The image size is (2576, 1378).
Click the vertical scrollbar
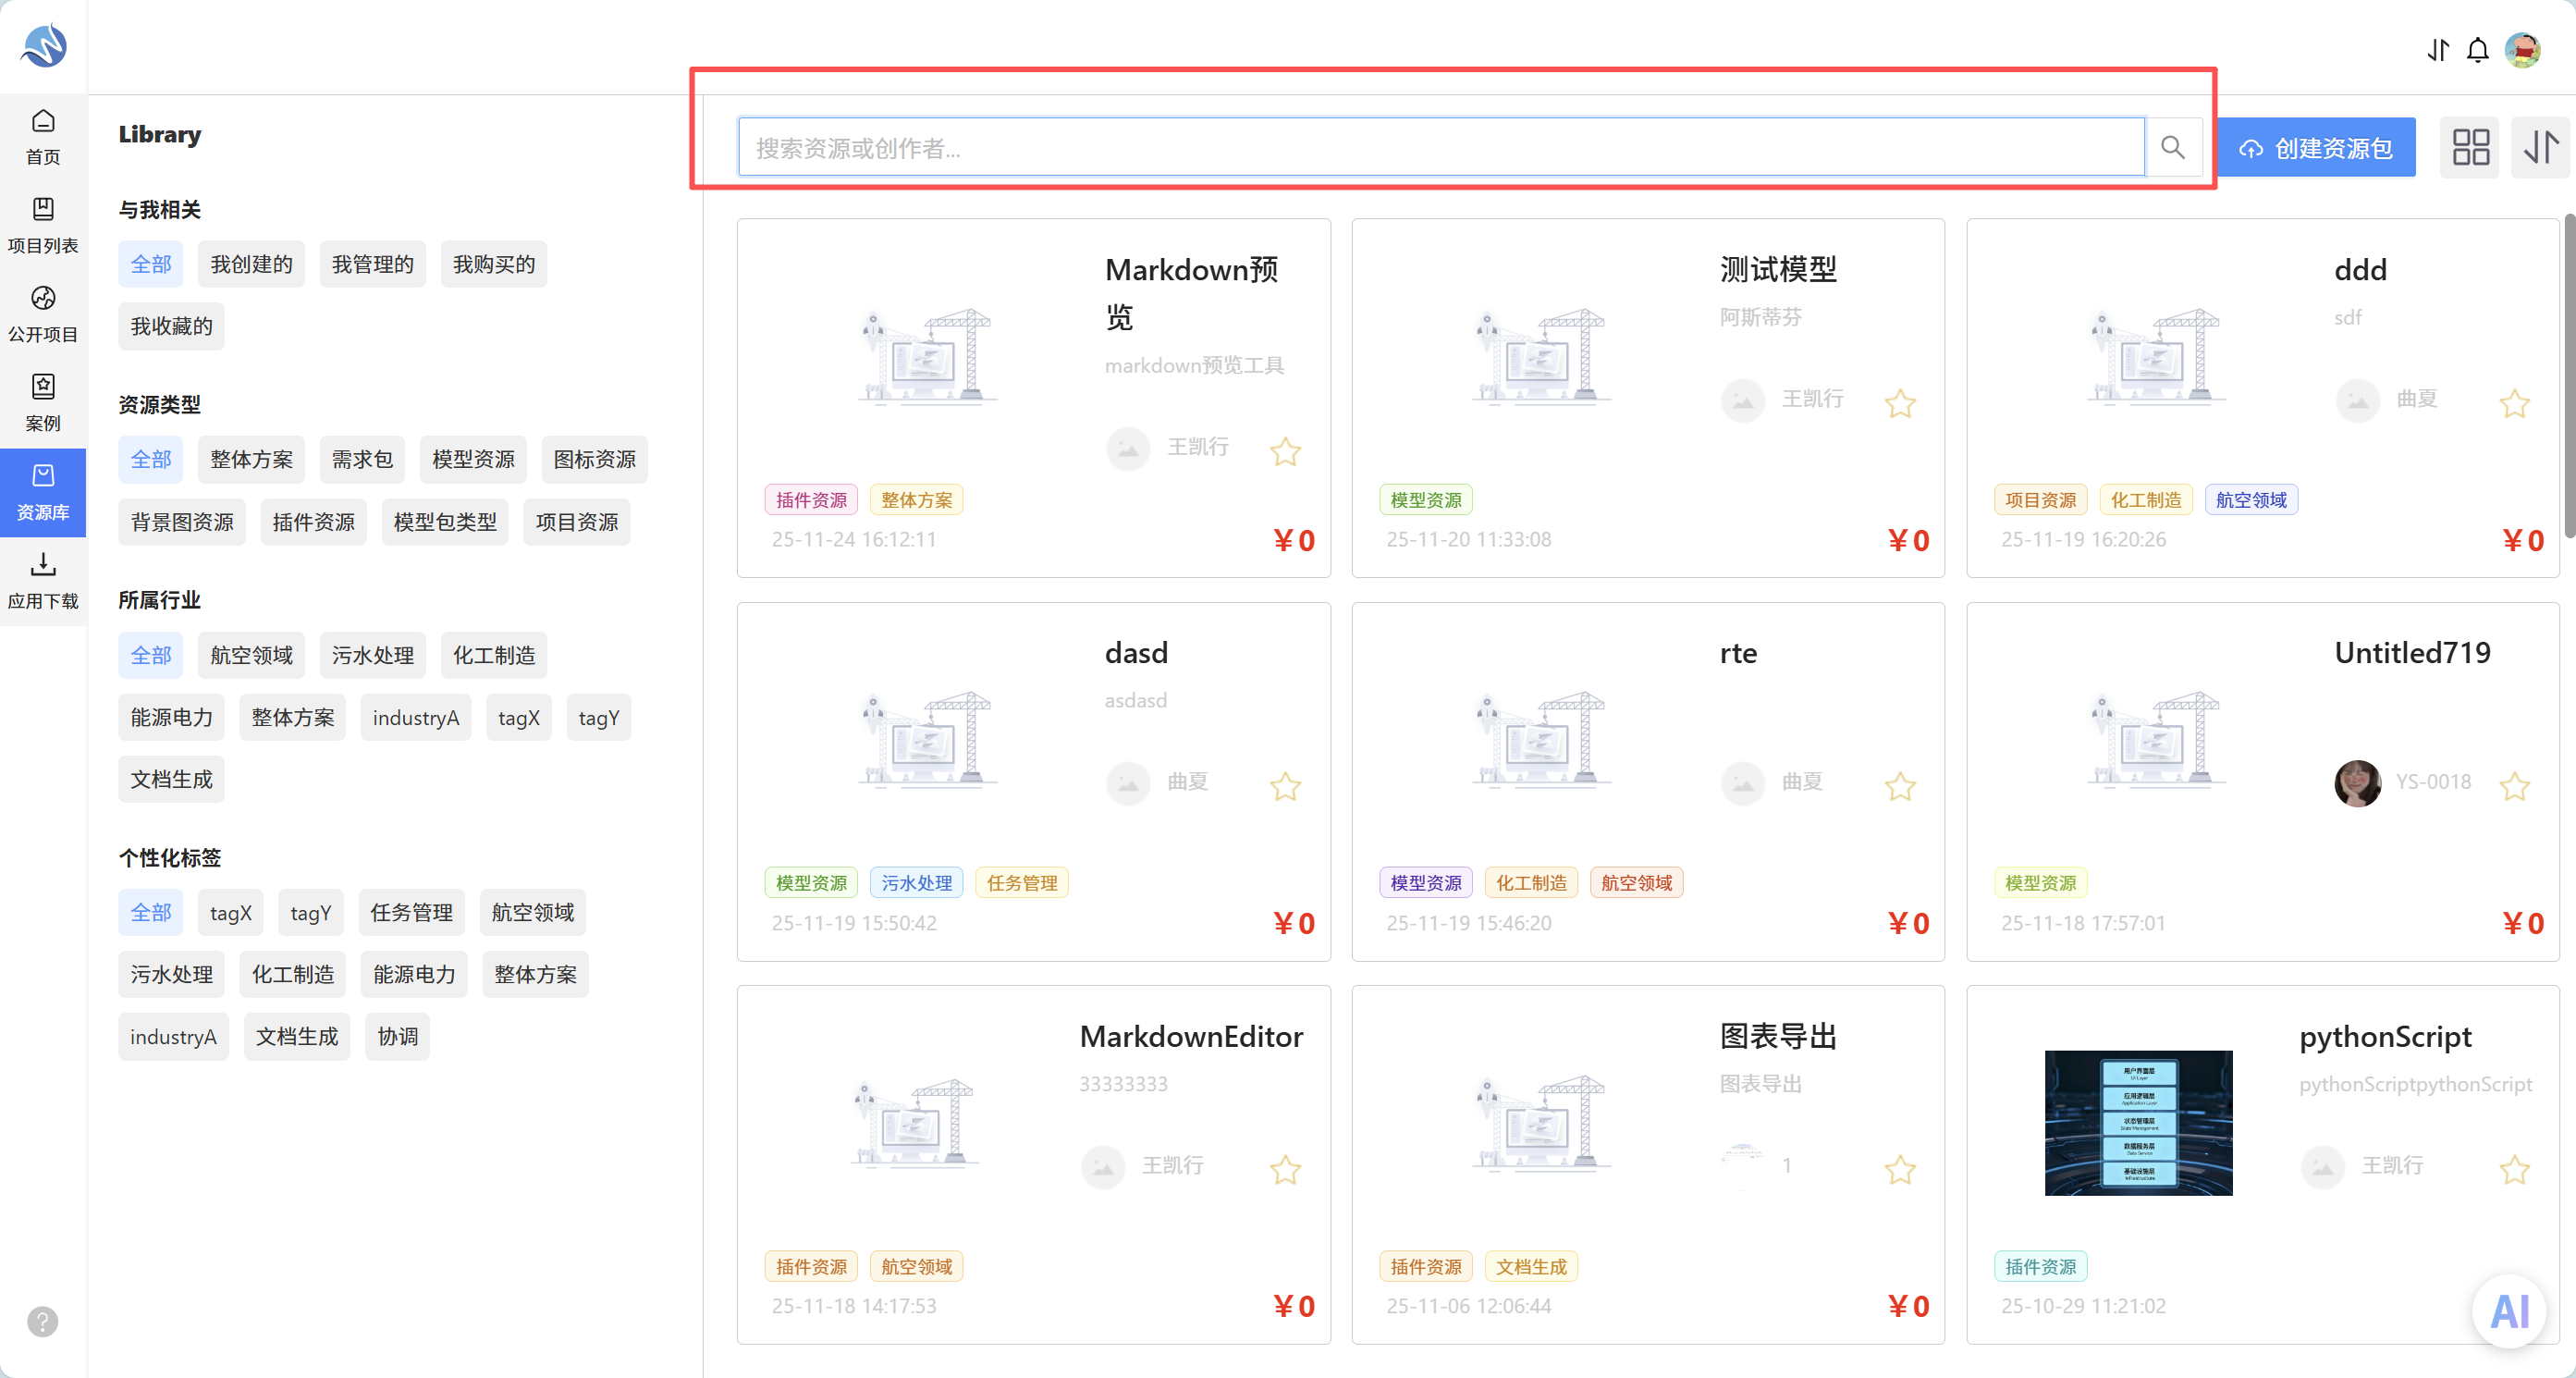click(2569, 375)
